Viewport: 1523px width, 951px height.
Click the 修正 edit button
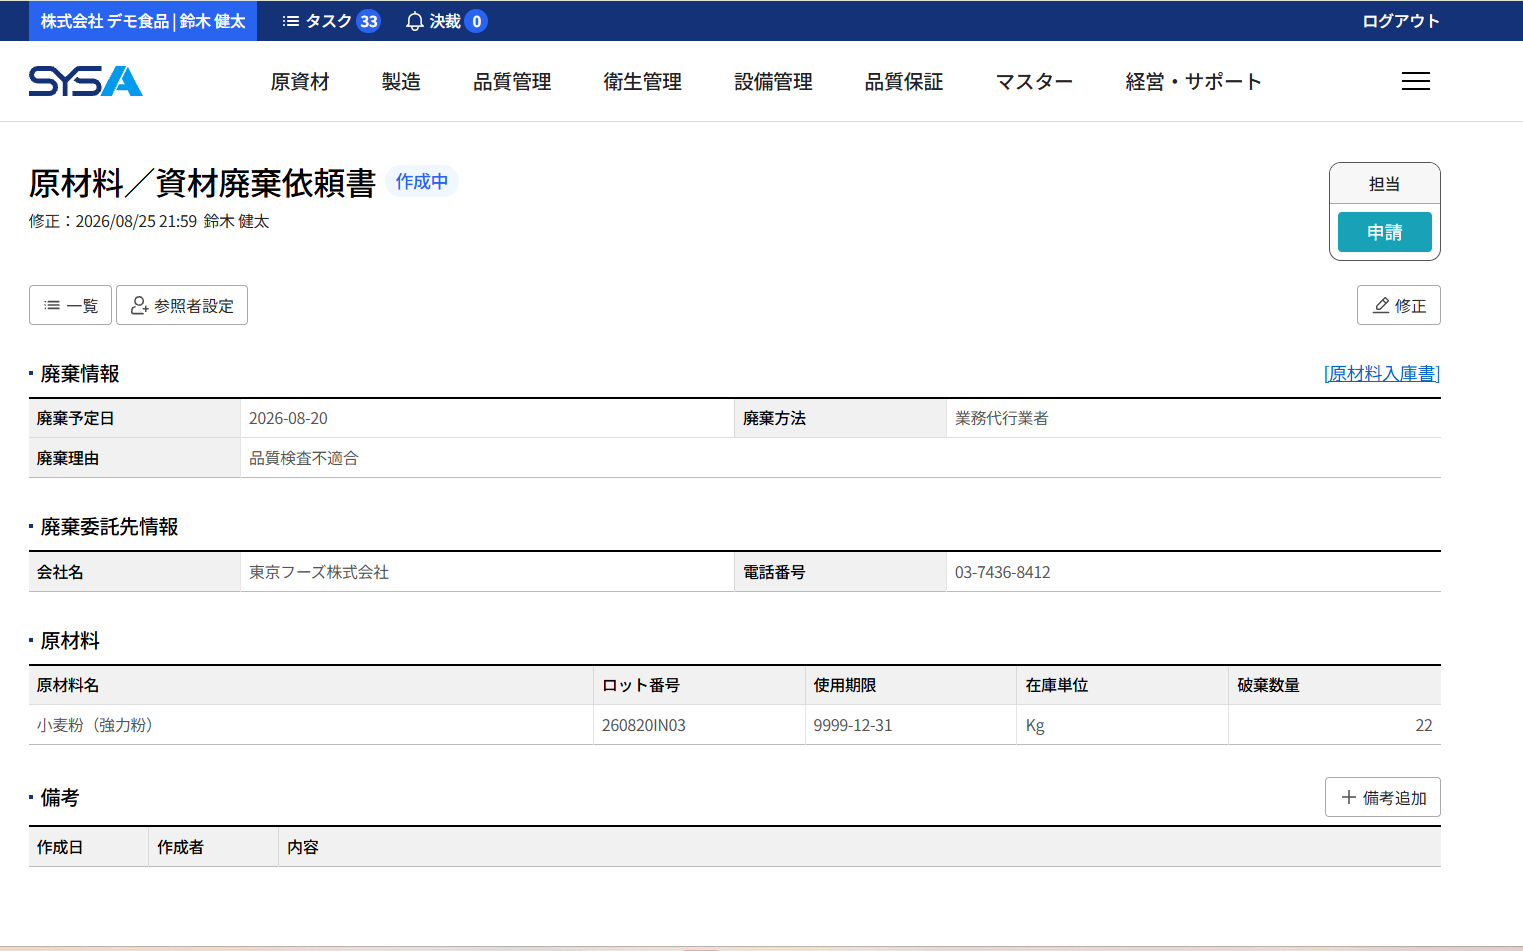(1398, 305)
